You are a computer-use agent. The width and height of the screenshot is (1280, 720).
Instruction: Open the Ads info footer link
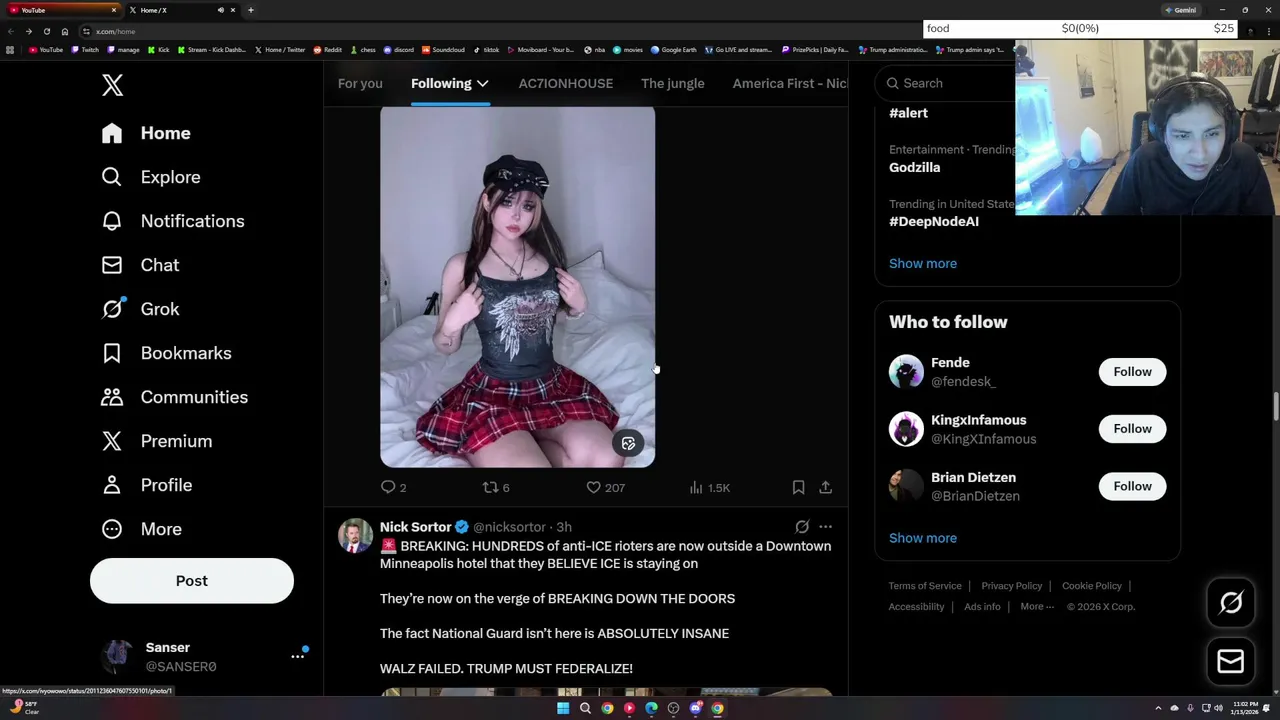click(x=982, y=607)
